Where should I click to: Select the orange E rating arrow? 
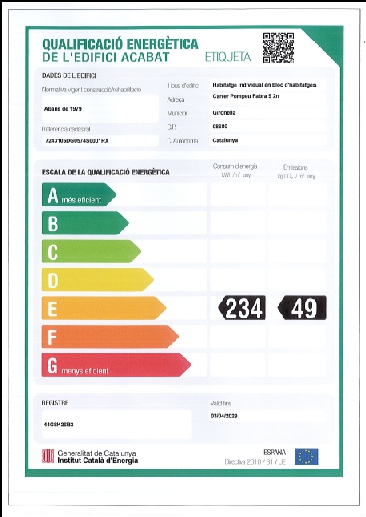click(x=104, y=308)
